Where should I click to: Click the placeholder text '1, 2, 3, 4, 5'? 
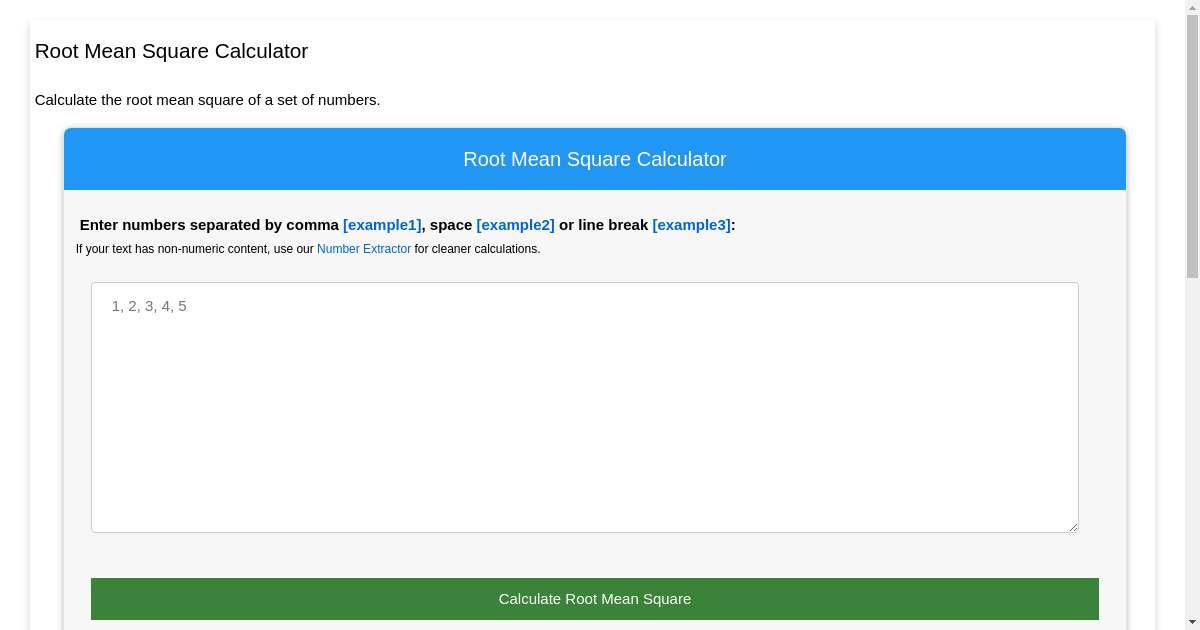point(149,306)
